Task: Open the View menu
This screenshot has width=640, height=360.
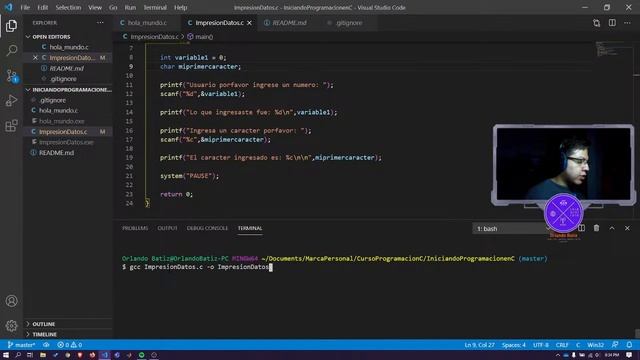Action: [x=95, y=7]
